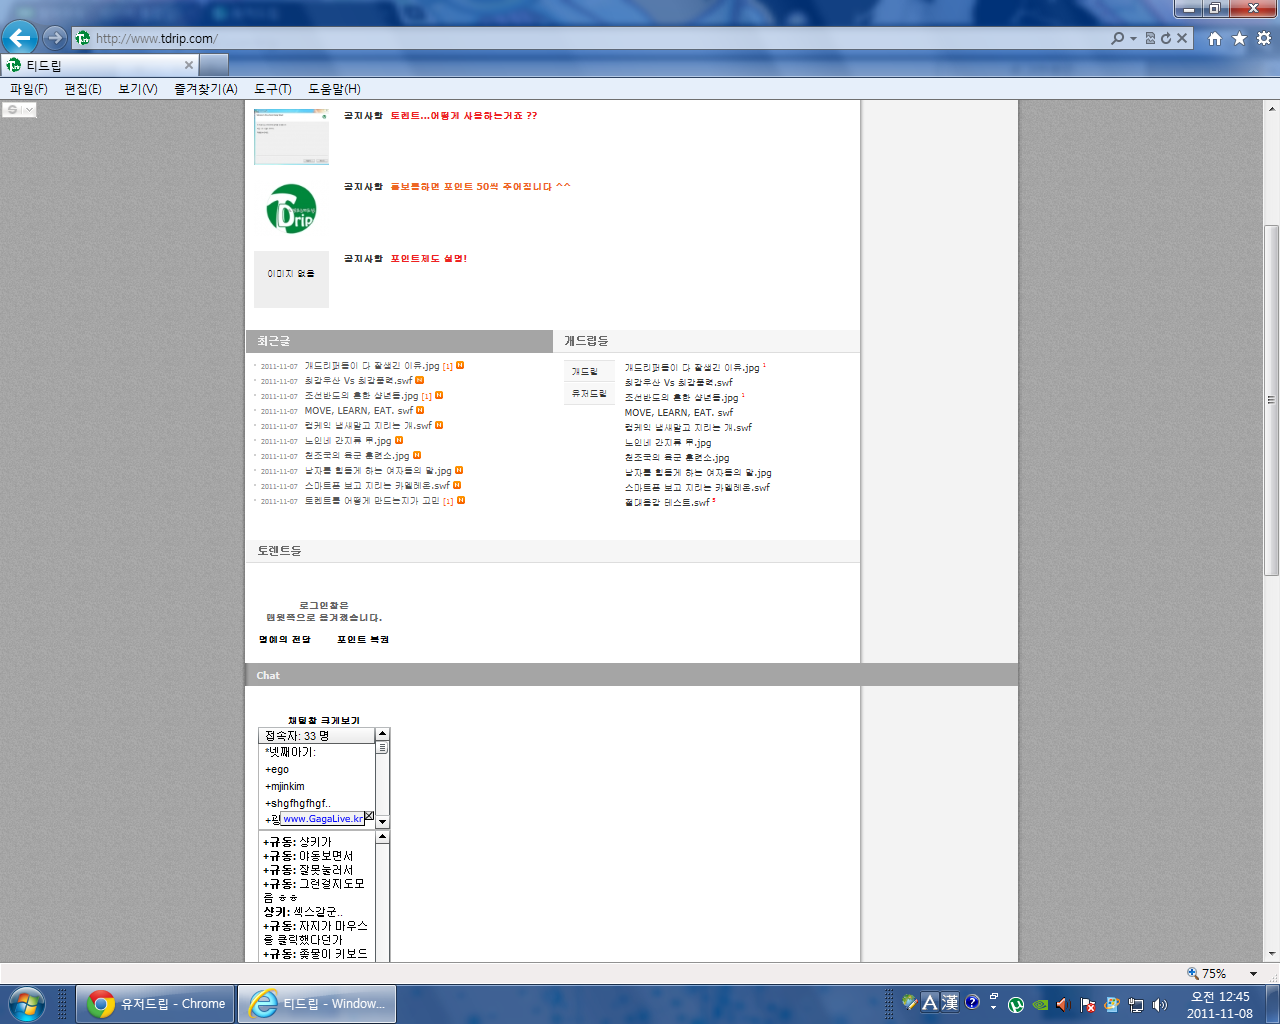Click the 유저드립 tab in the right panel

(x=589, y=394)
